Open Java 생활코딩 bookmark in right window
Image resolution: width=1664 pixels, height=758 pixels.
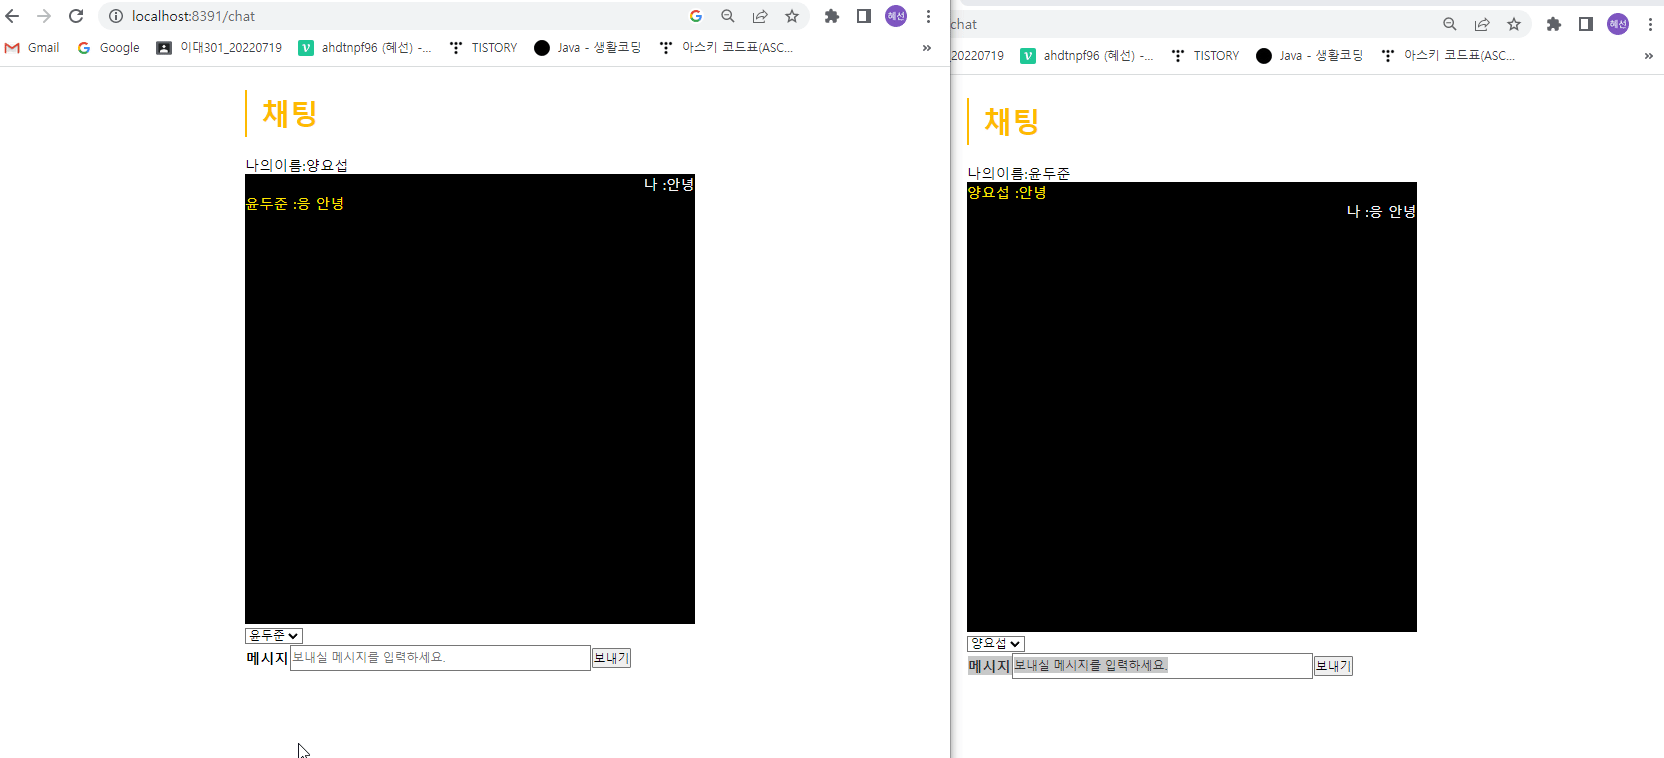[x=1310, y=56]
